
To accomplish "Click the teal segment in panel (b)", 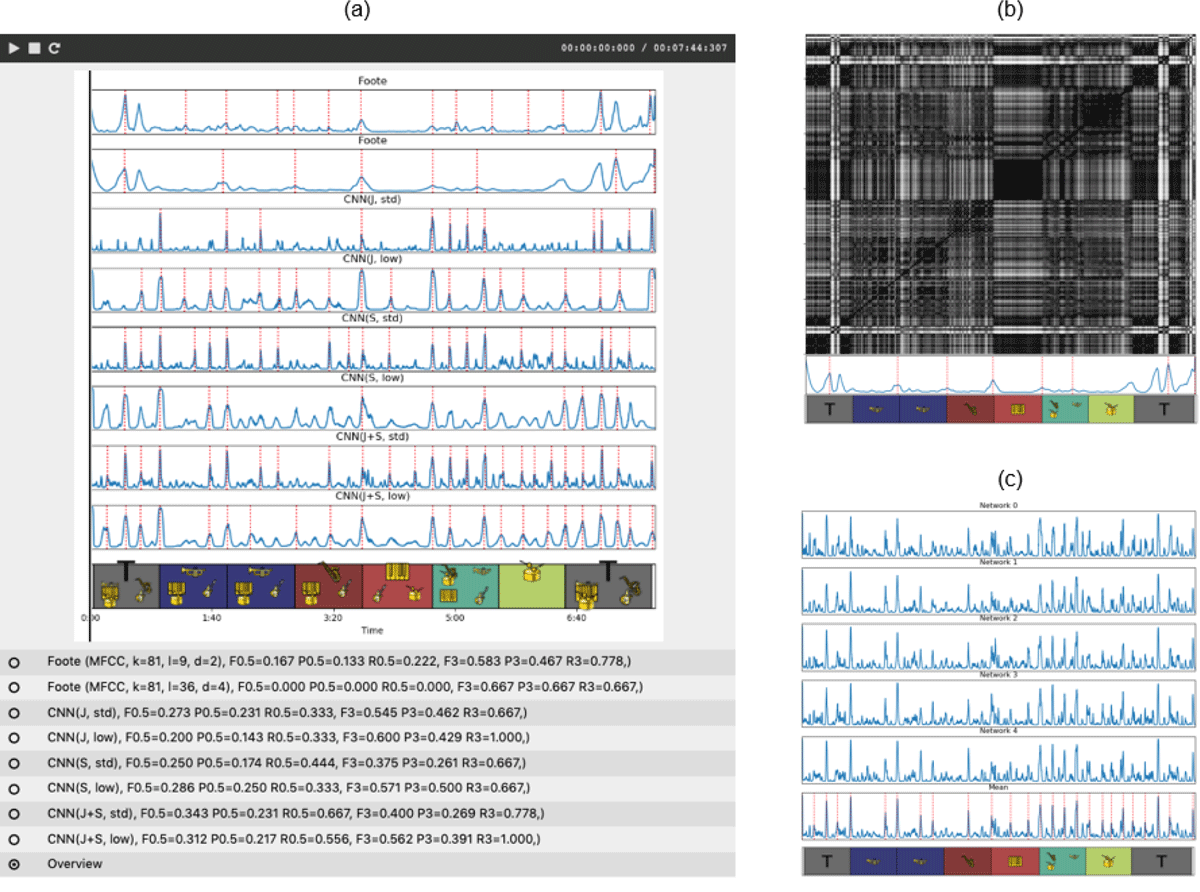I will coord(1063,409).
